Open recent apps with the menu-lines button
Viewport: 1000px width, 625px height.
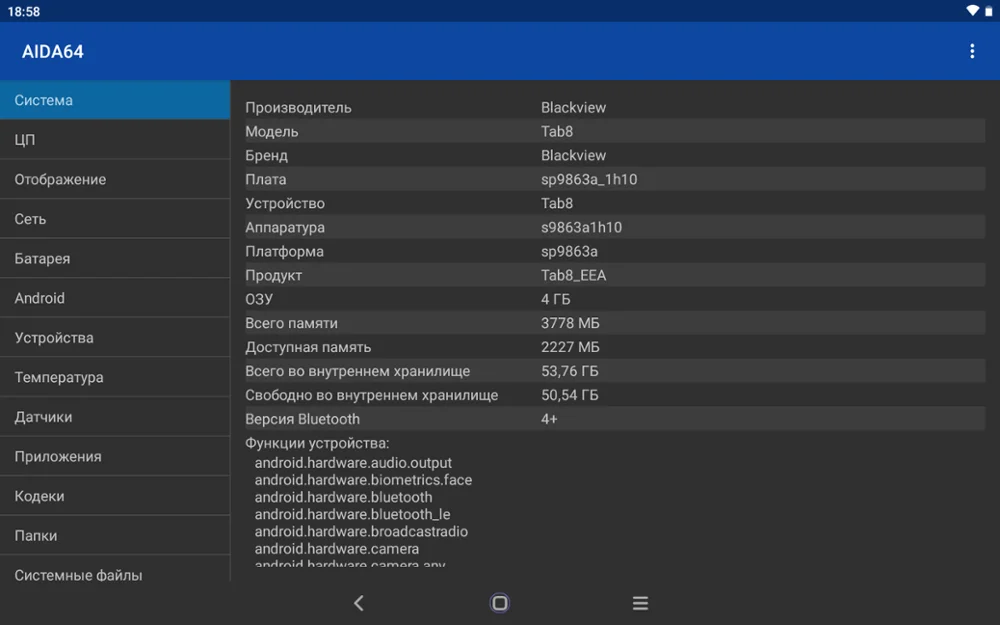click(640, 603)
